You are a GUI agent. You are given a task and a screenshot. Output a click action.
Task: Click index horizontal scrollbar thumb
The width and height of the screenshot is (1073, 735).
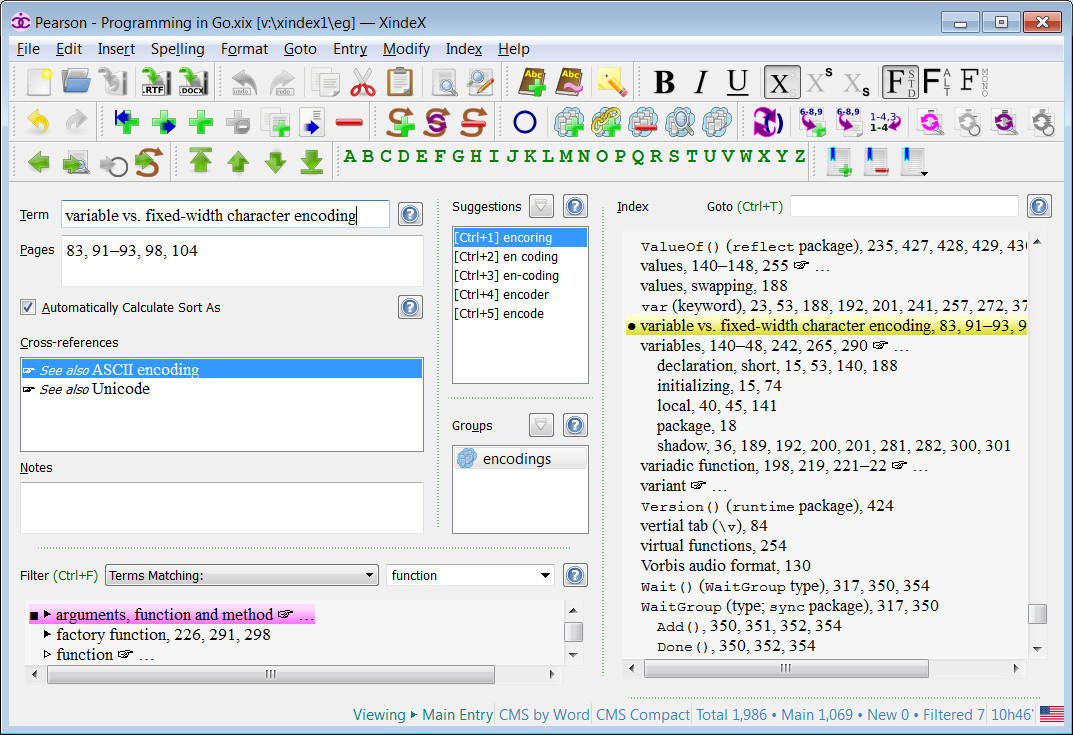[x=786, y=668]
